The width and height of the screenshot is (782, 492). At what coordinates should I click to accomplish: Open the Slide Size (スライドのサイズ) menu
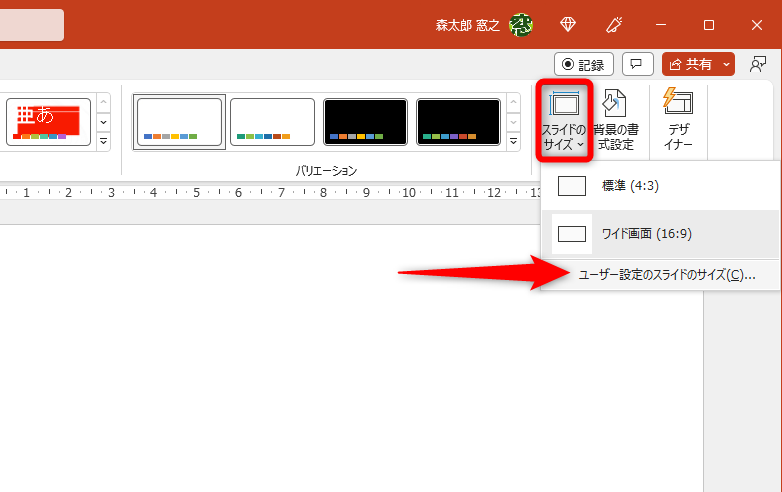(x=564, y=120)
